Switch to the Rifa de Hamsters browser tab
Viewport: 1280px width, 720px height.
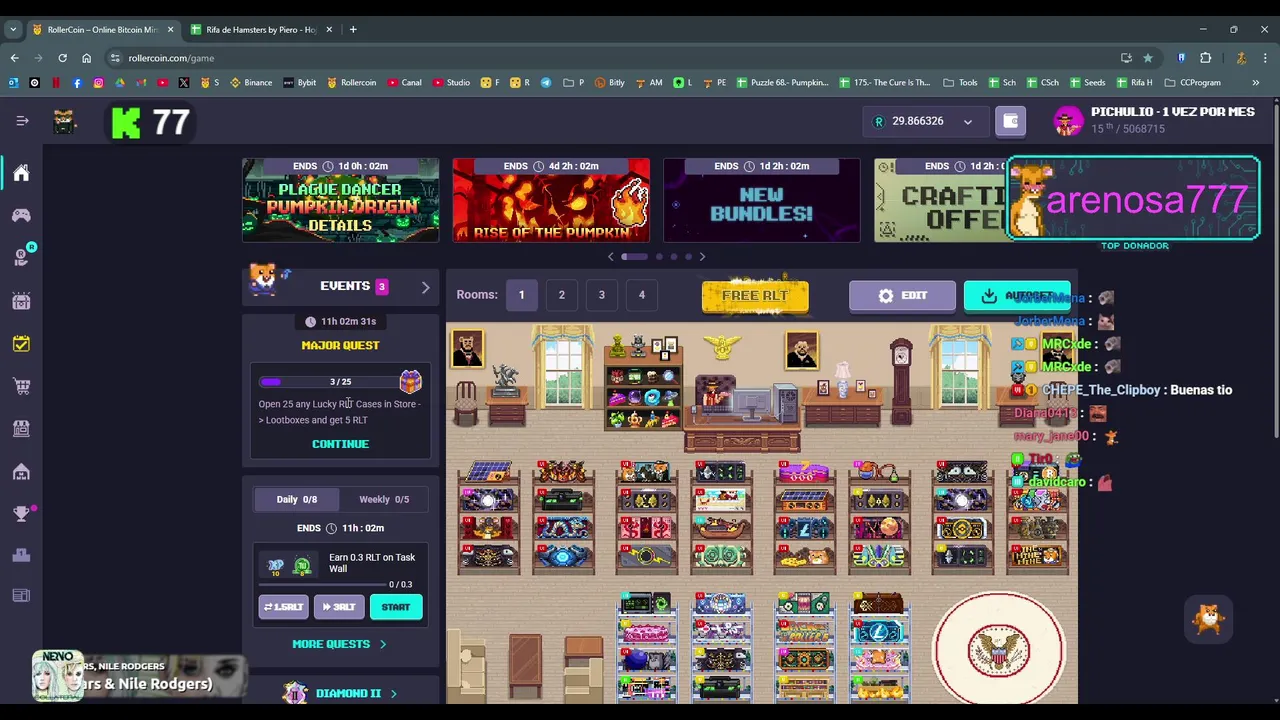tap(261, 29)
